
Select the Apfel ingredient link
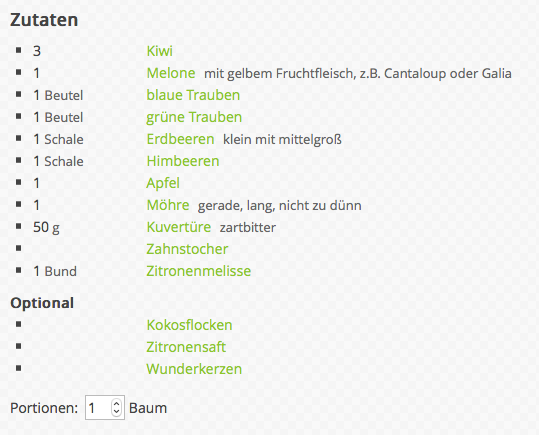[x=163, y=183]
